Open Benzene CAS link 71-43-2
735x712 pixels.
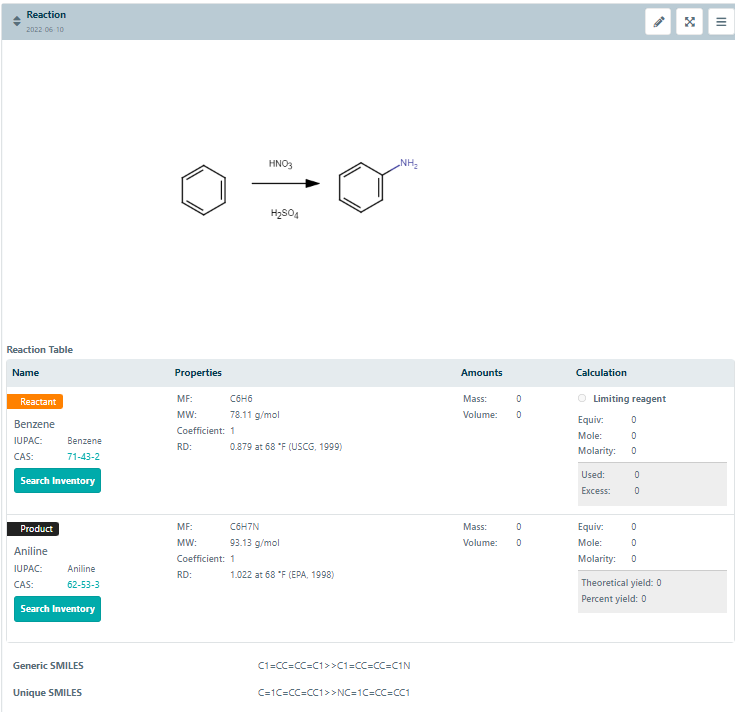(83, 456)
